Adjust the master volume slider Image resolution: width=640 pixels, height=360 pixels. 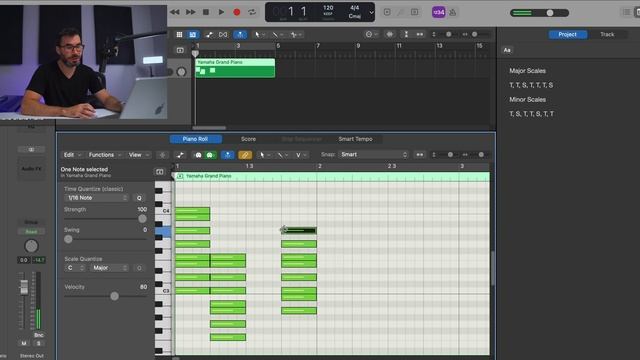tap(550, 13)
